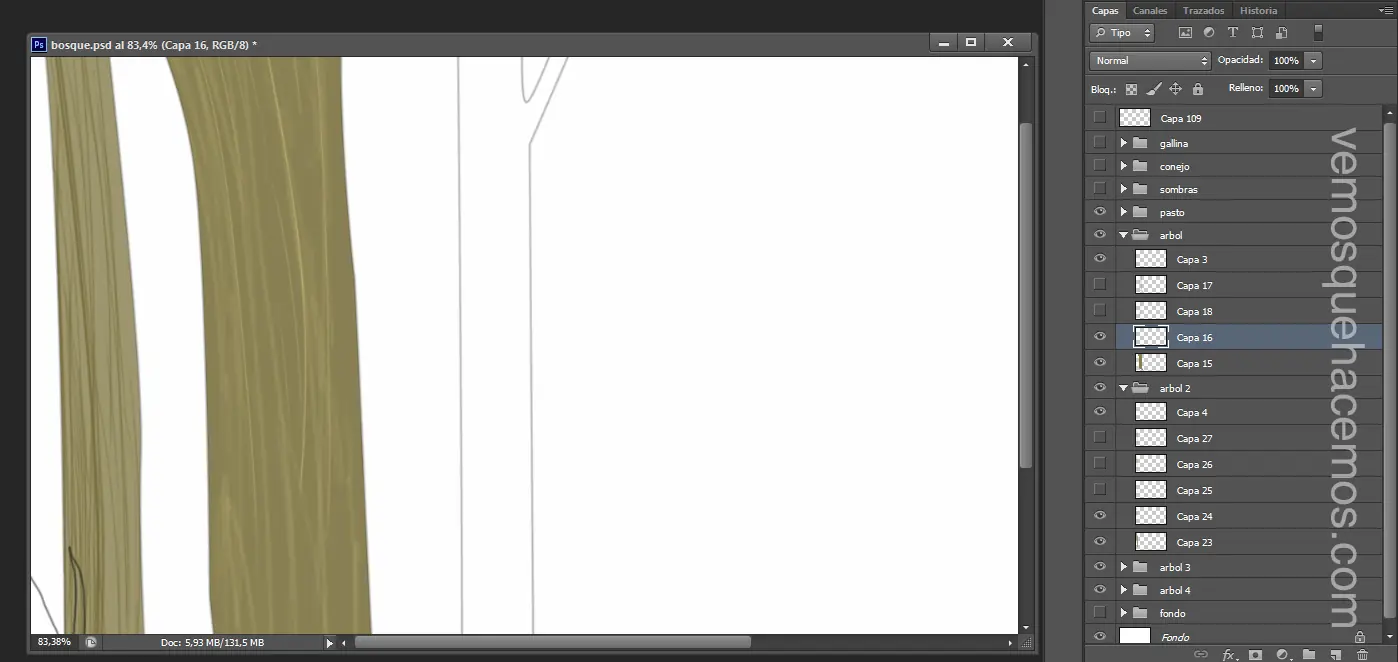Hide the Capa 16 layer
The width and height of the screenshot is (1398, 662).
1100,337
